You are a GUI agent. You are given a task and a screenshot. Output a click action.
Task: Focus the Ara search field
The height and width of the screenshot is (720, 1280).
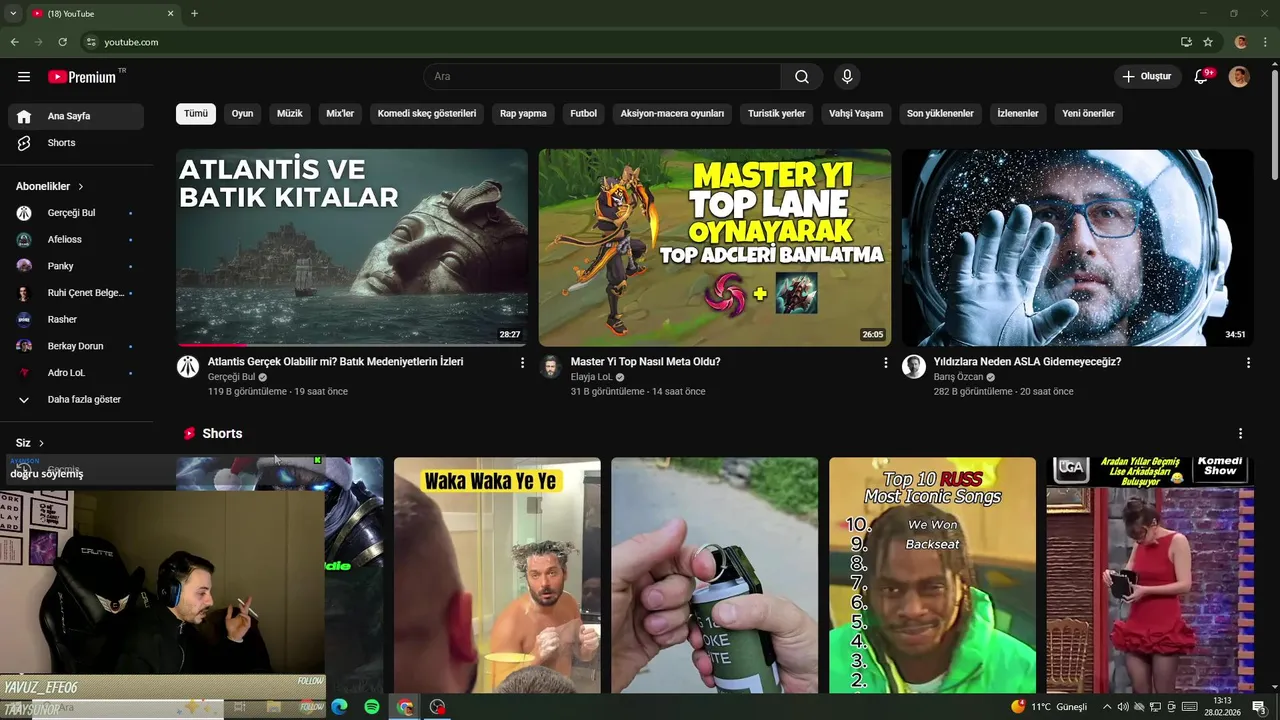point(602,77)
